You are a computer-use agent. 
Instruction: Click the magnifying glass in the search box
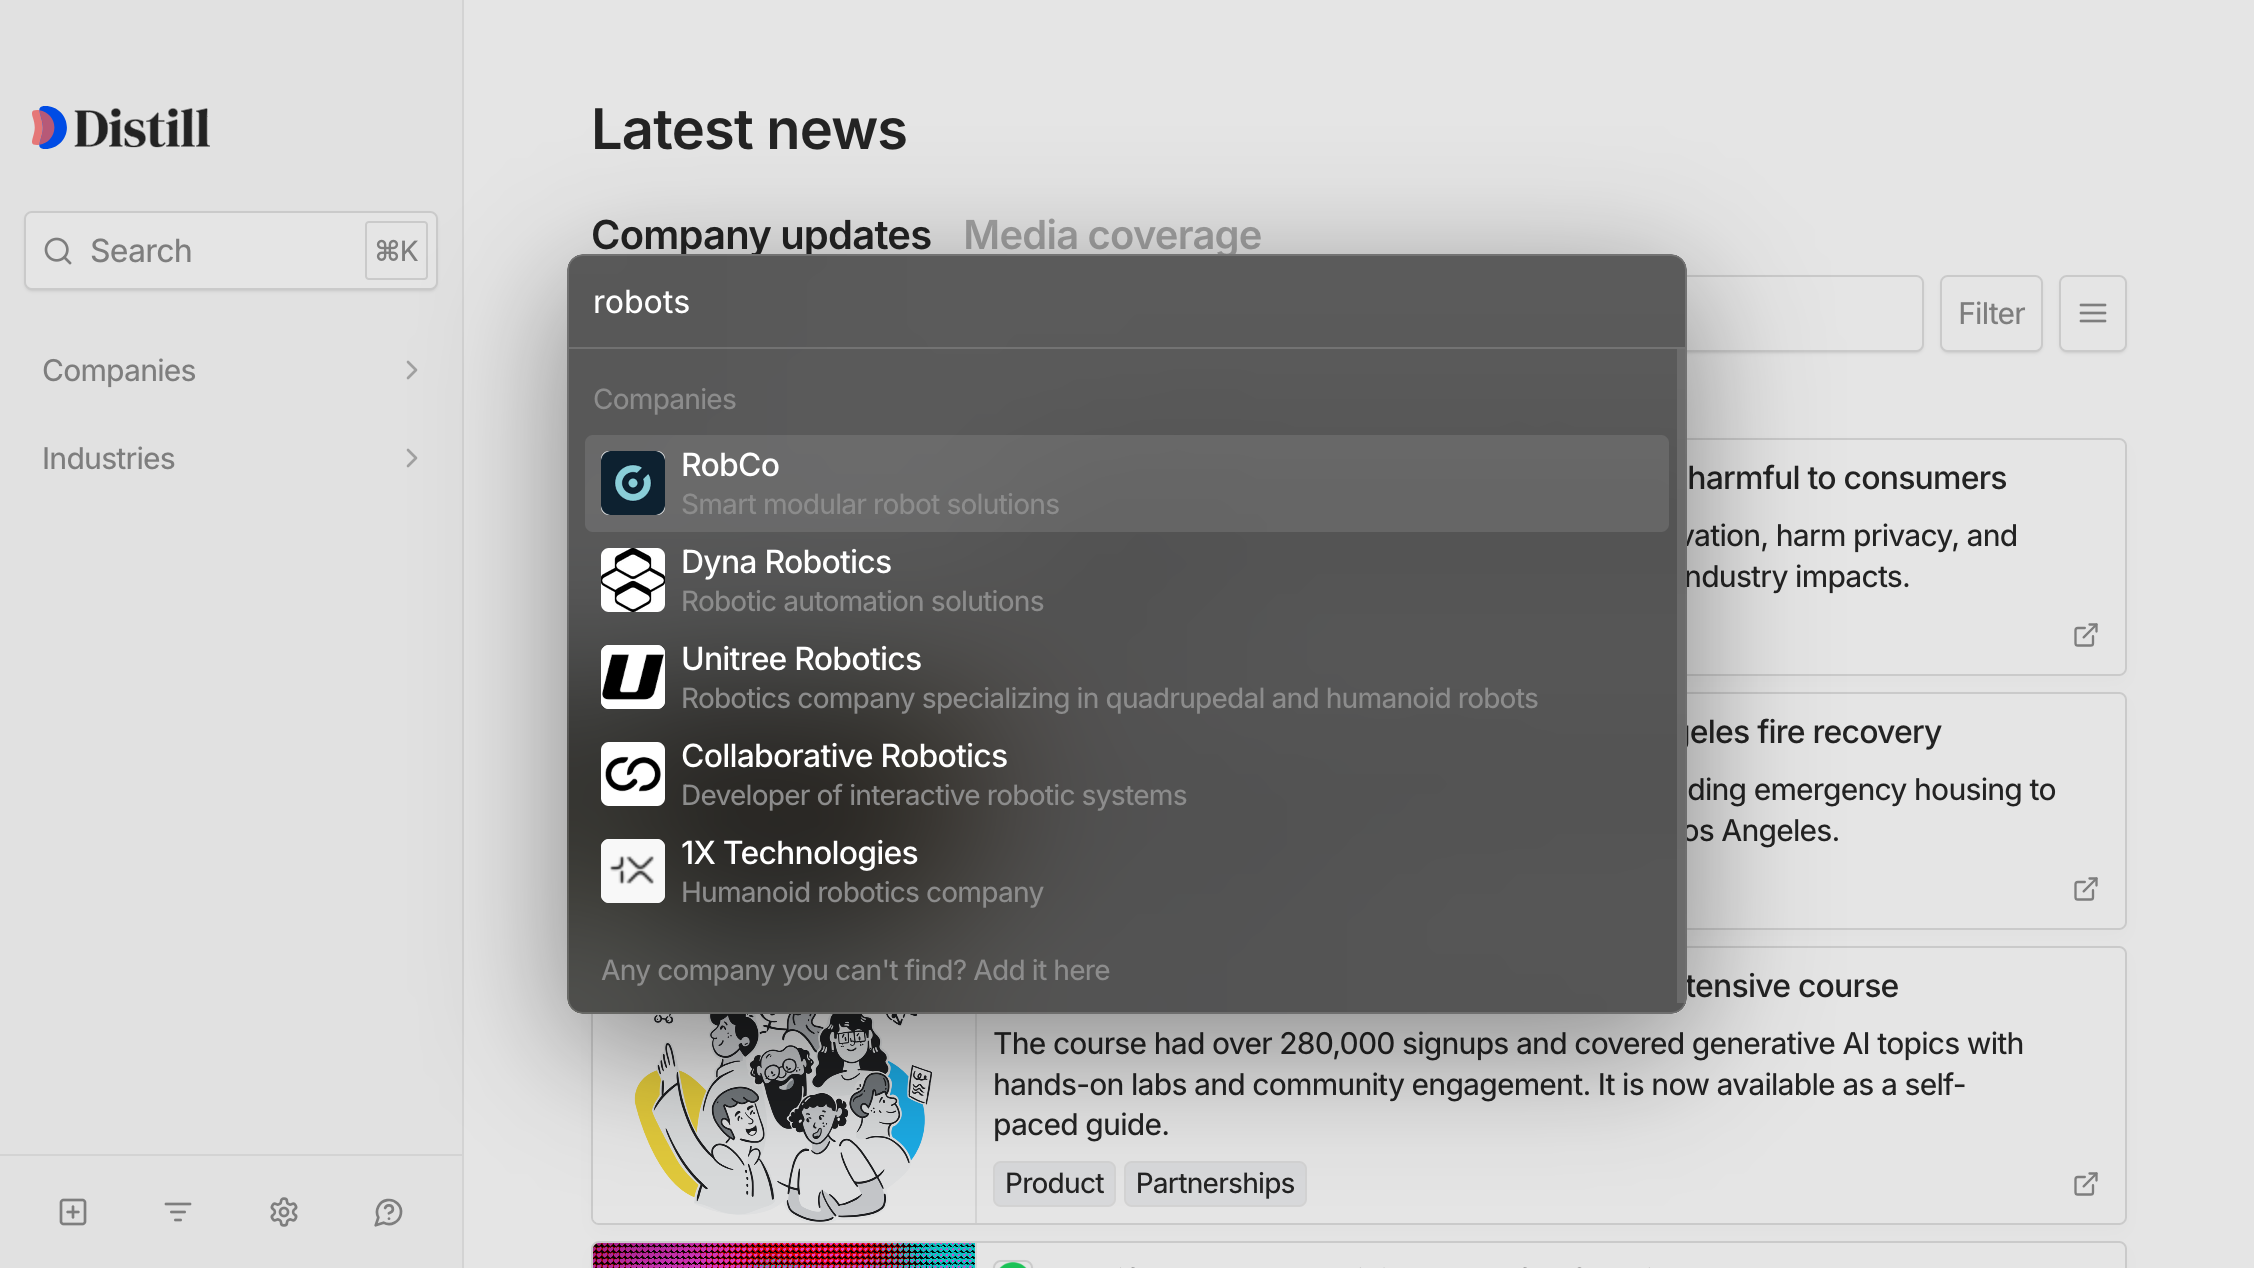click(x=58, y=250)
